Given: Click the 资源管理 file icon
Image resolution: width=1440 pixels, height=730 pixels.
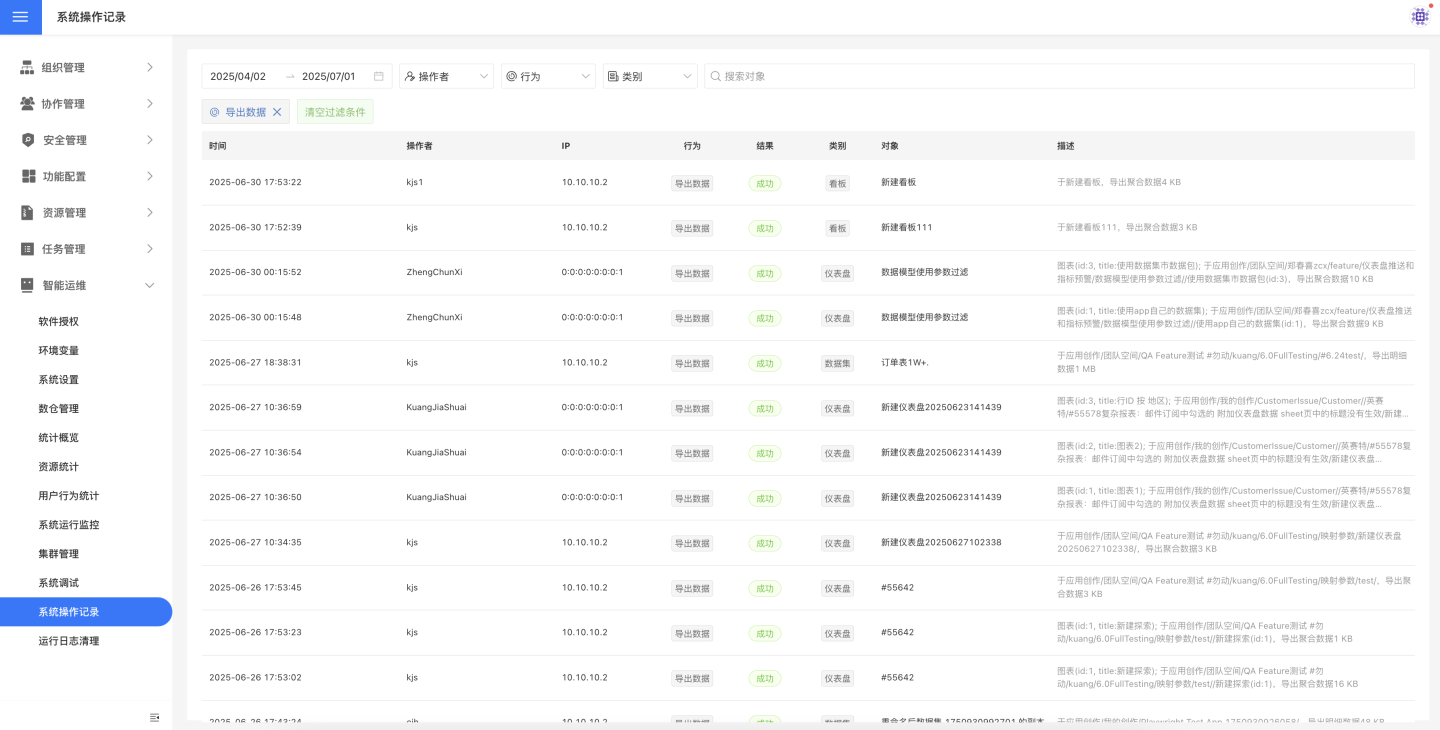Looking at the screenshot, I should pos(28,213).
